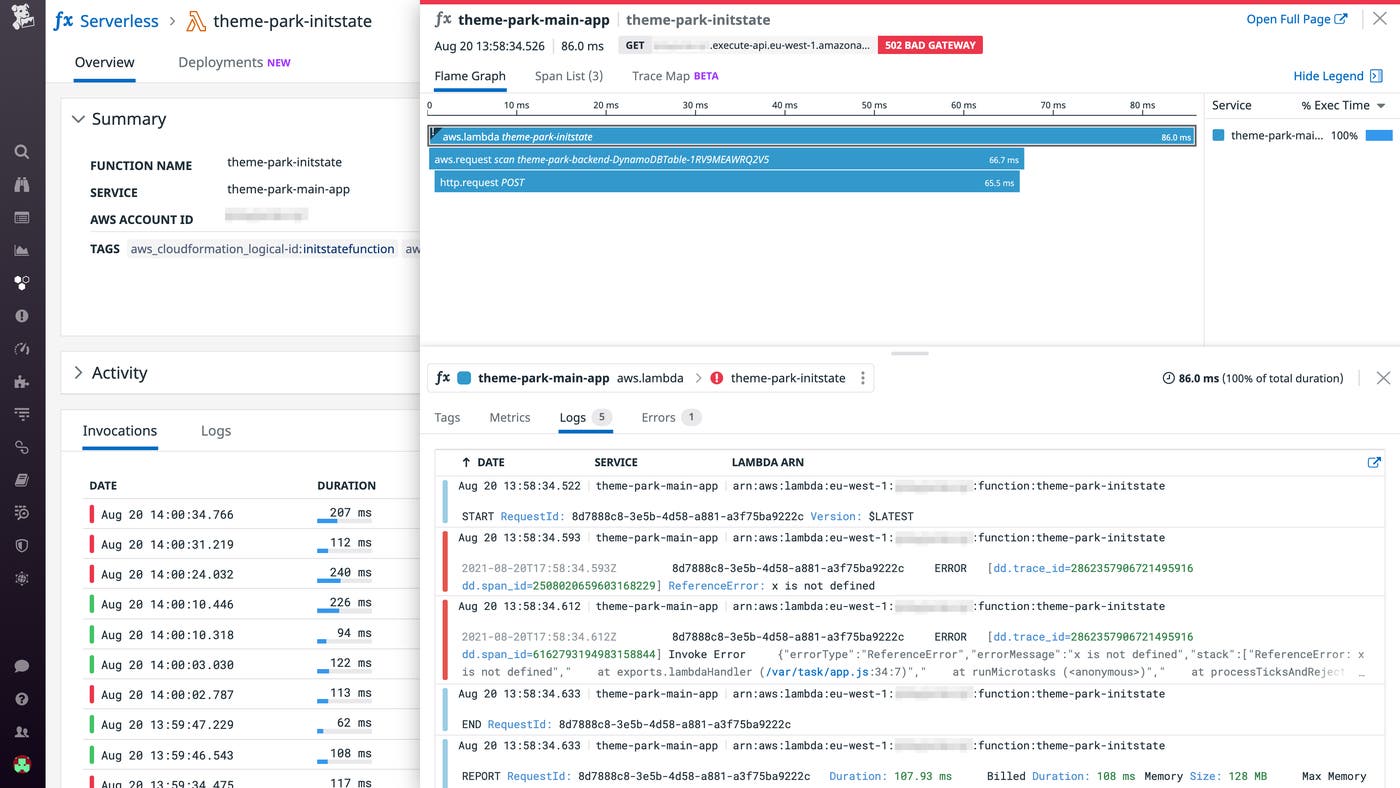This screenshot has width=1400, height=788.
Task: Click the clock icon beside 86.0 ms duration
Action: 1168,379
